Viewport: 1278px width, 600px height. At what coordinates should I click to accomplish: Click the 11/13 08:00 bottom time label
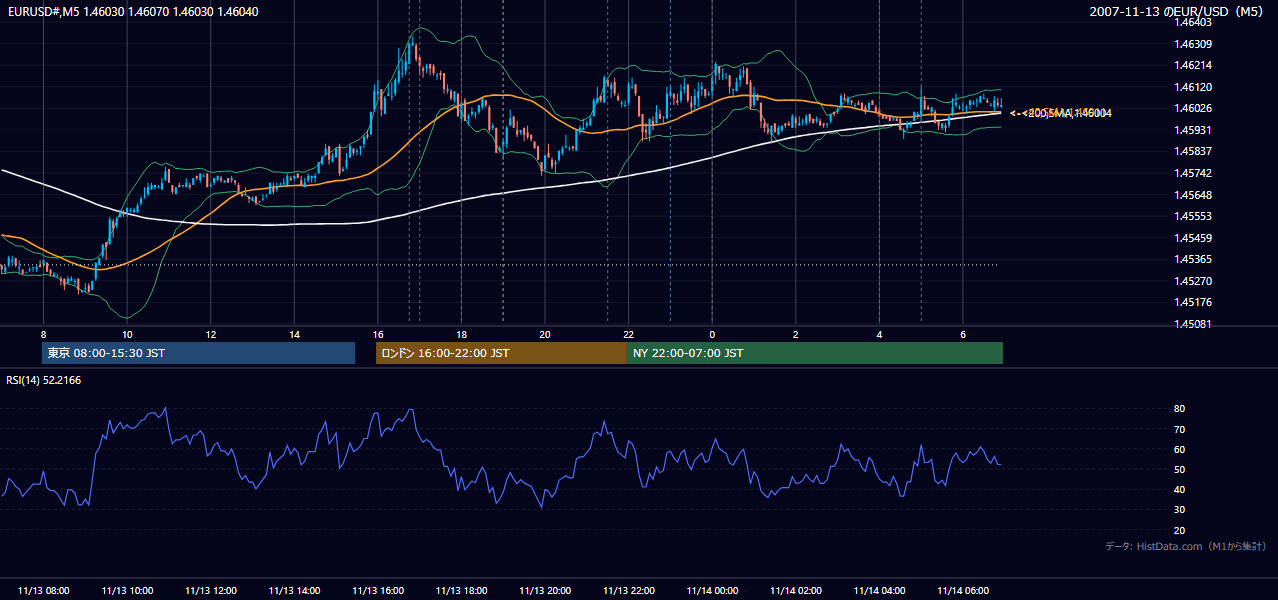coord(44,591)
